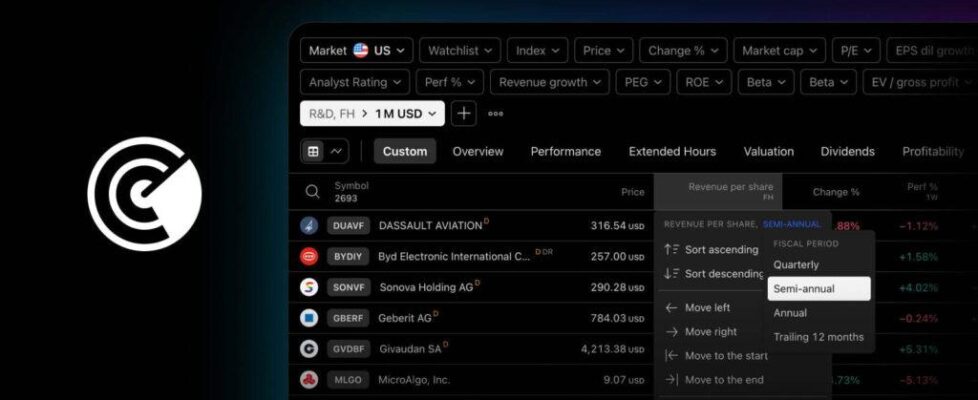Open the Extended Hours tab
Viewport: 978px width, 400px height.
pyautogui.click(x=672, y=151)
